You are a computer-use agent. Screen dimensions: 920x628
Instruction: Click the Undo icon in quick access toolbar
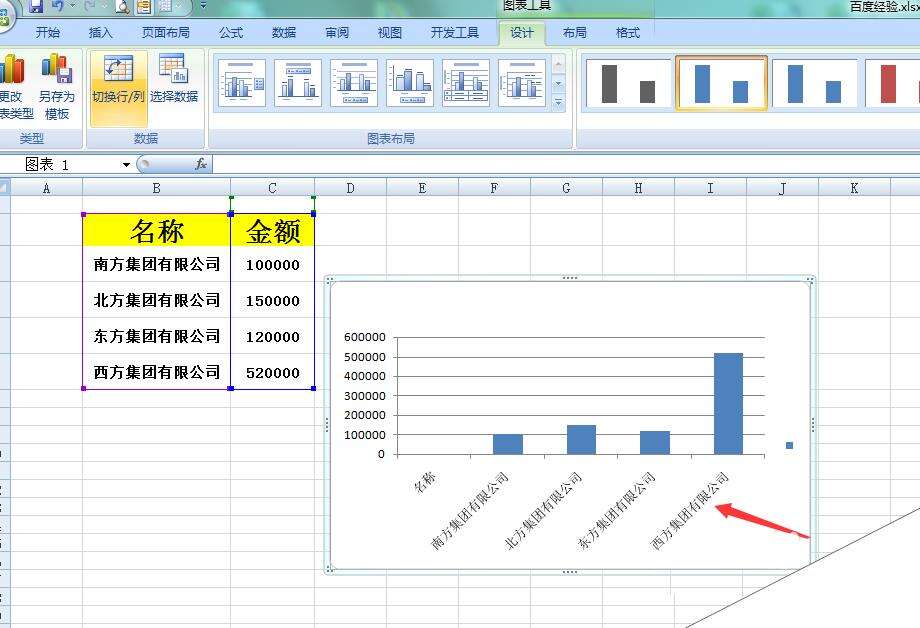pos(58,6)
